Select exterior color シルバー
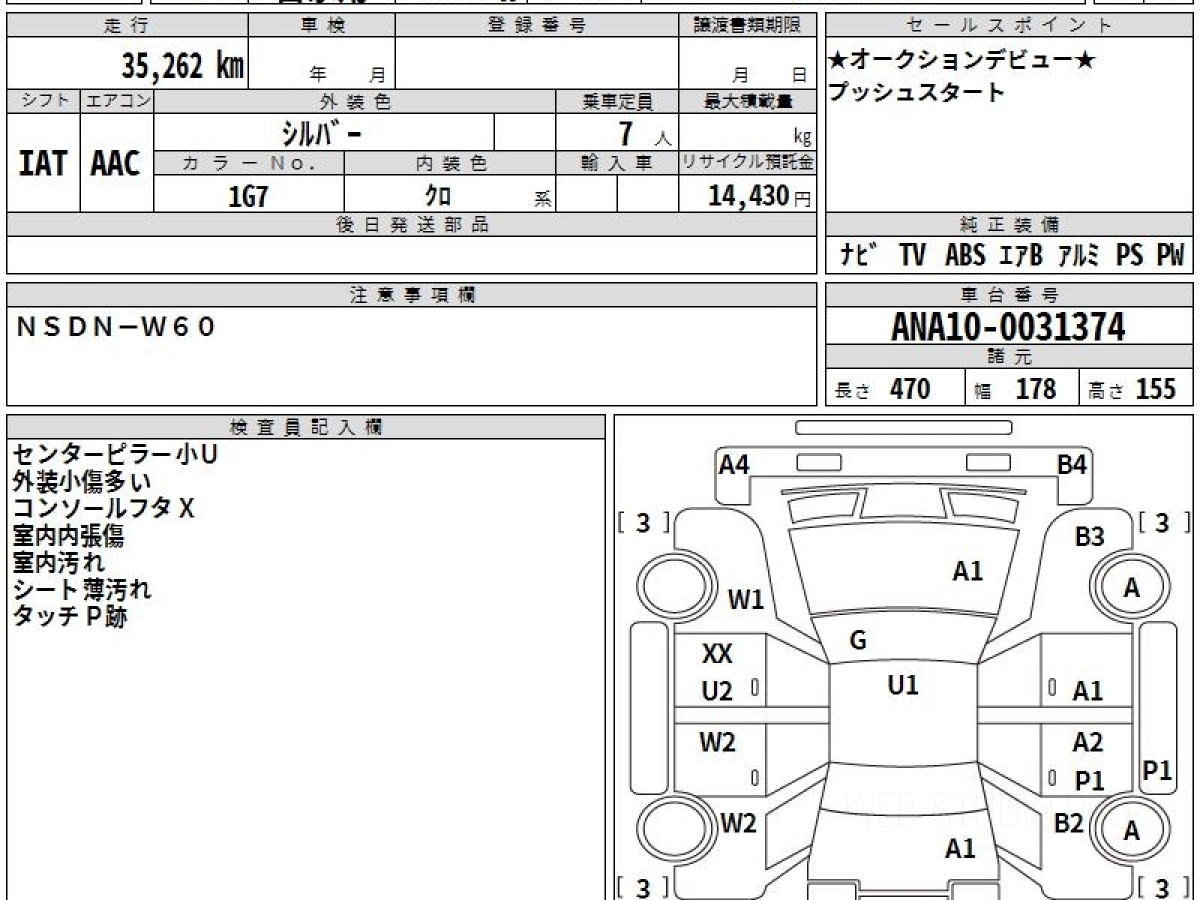Screen dimensions: 1200x900 tap(322, 132)
